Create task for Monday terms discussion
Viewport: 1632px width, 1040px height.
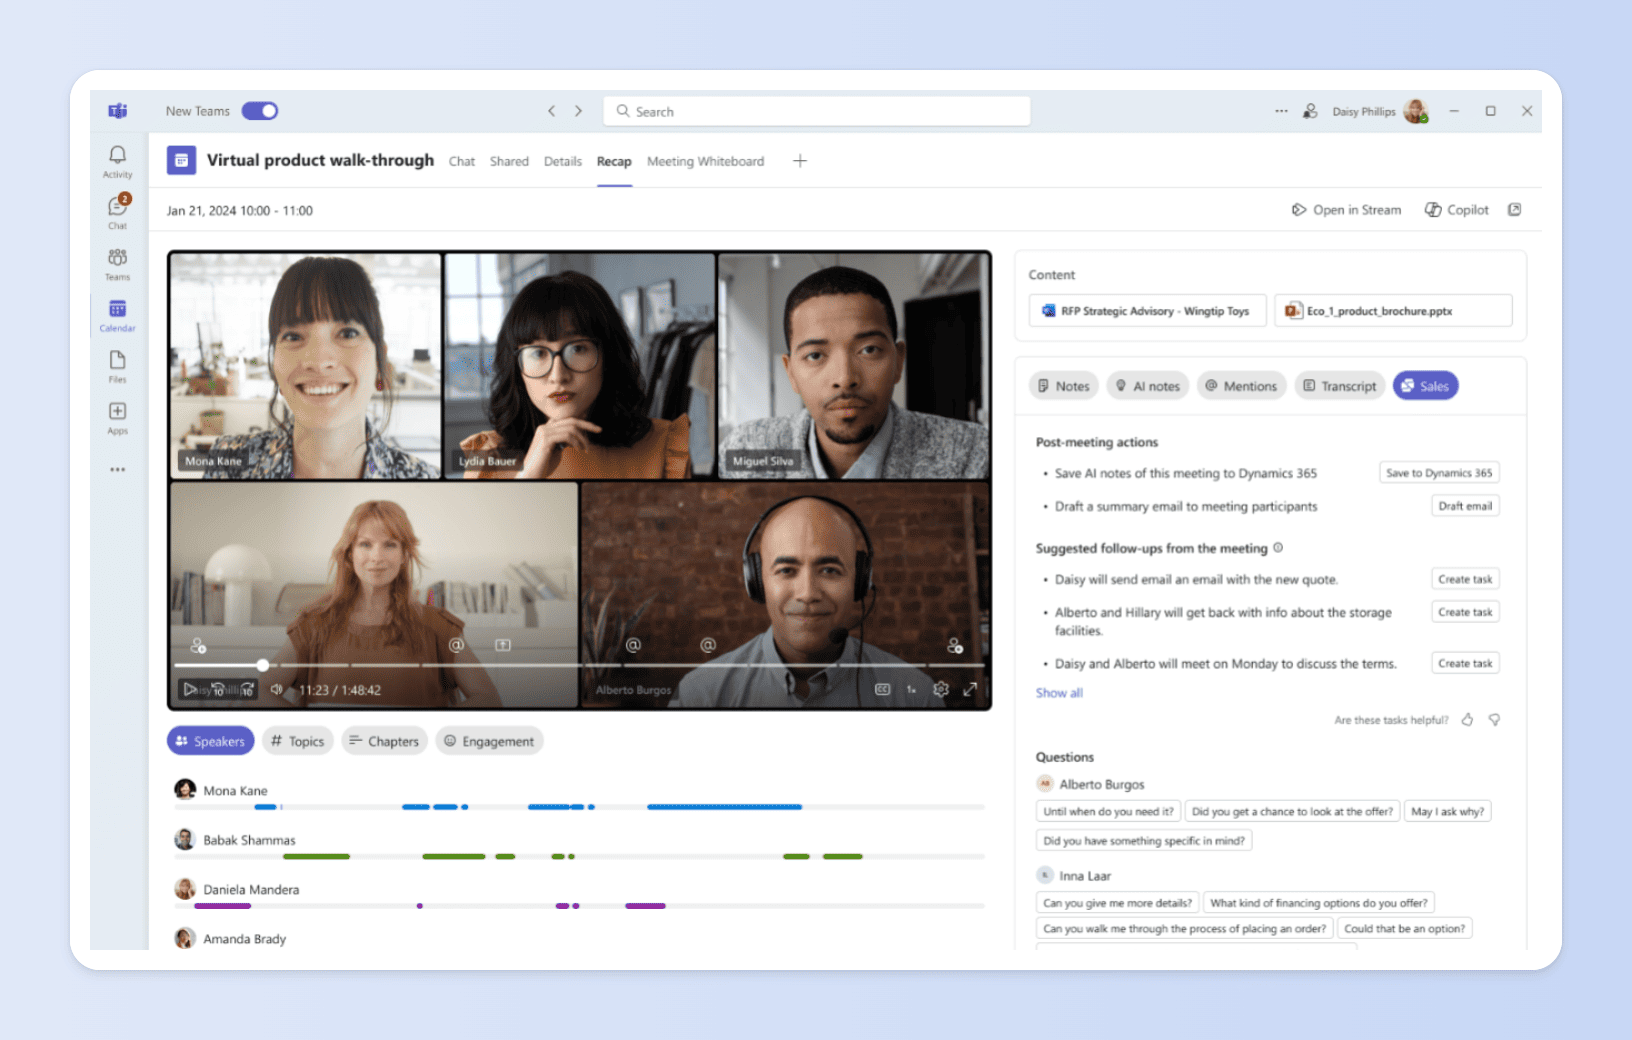click(1465, 663)
